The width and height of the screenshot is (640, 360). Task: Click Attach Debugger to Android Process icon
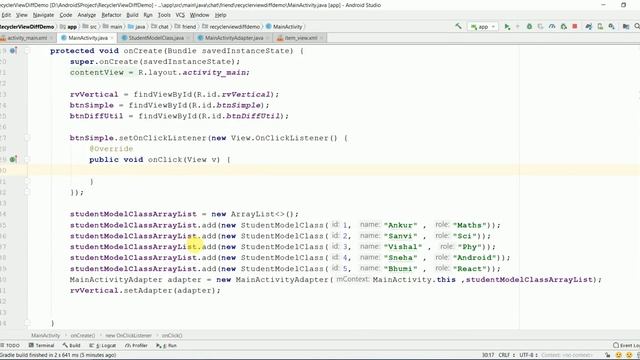click(x=563, y=27)
